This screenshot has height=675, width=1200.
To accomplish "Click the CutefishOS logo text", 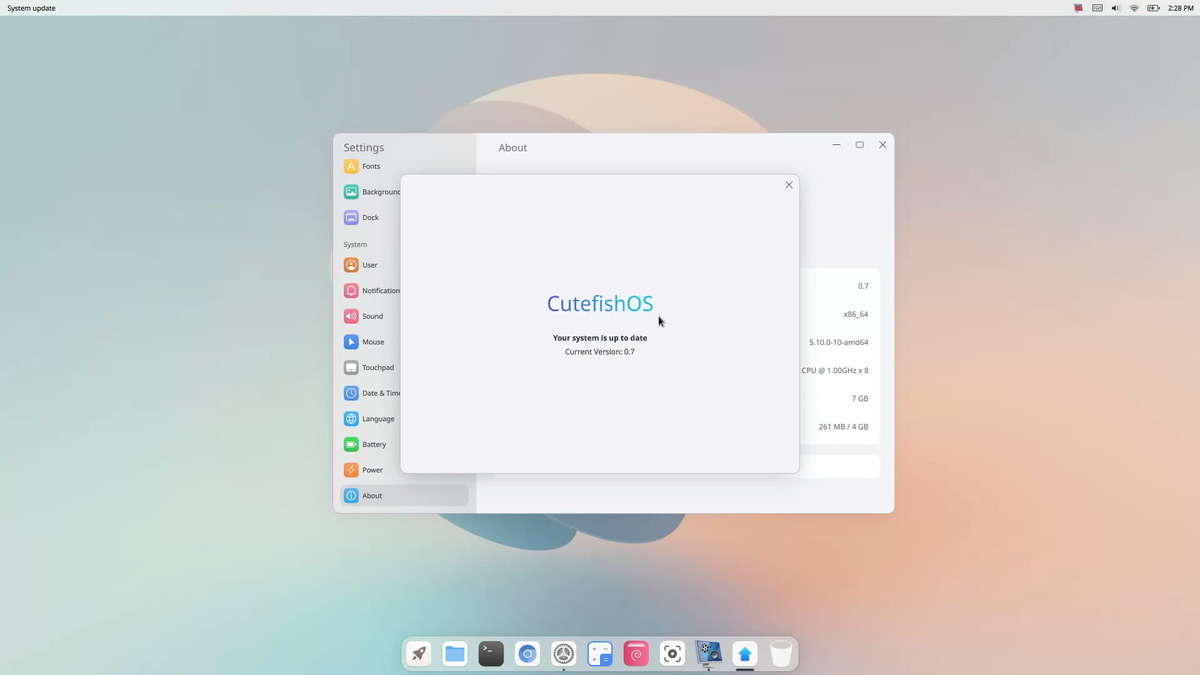I will click(x=600, y=304).
